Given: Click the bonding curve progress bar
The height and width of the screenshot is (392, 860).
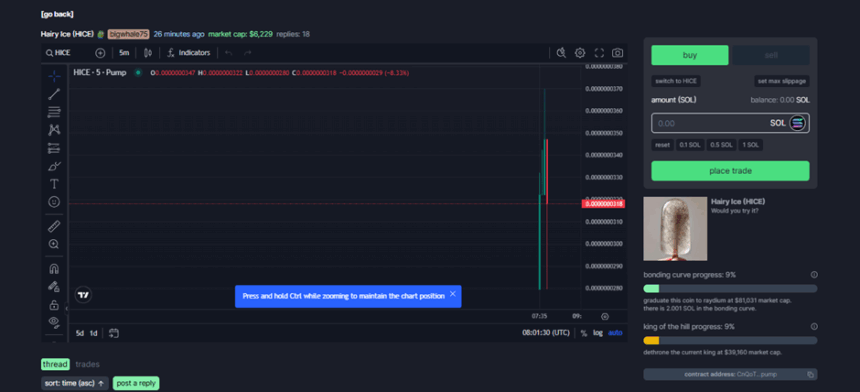Looking at the screenshot, I should click(x=730, y=288).
